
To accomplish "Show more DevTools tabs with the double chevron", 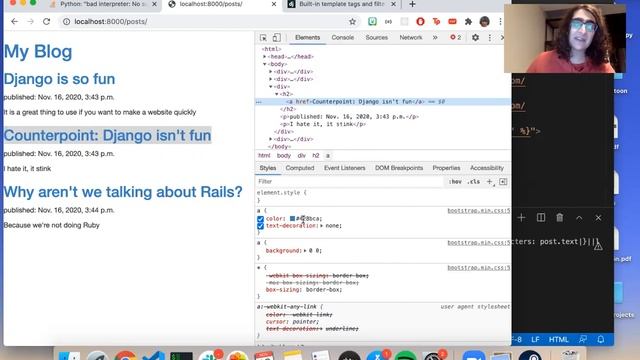I will (435, 38).
